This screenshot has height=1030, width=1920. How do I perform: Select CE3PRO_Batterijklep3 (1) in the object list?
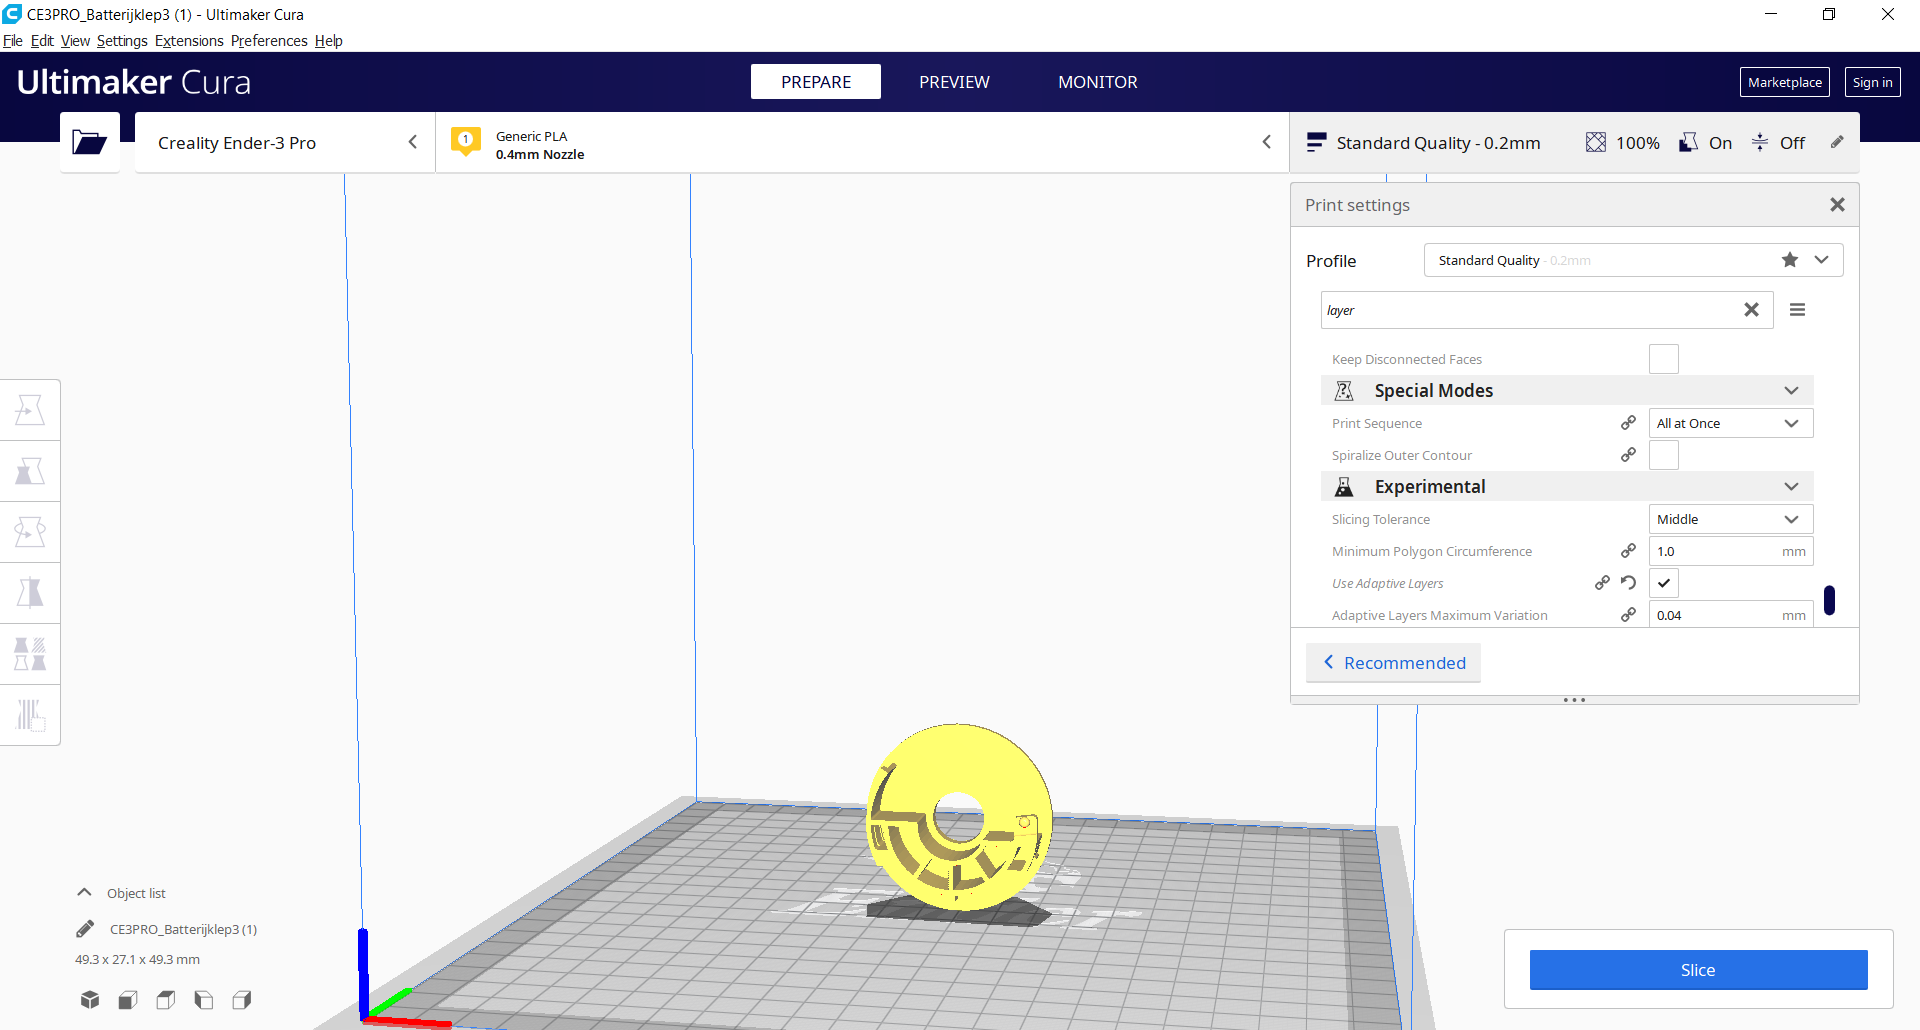click(x=183, y=929)
